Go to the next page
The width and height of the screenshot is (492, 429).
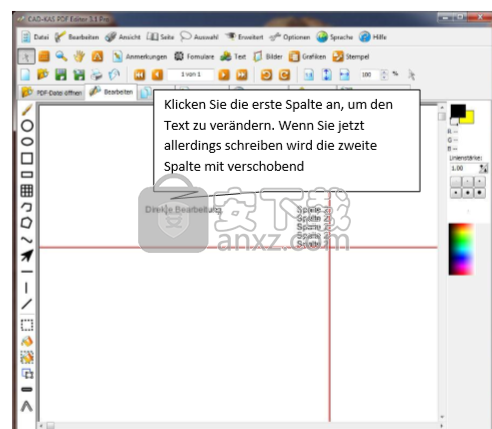[x=224, y=75]
